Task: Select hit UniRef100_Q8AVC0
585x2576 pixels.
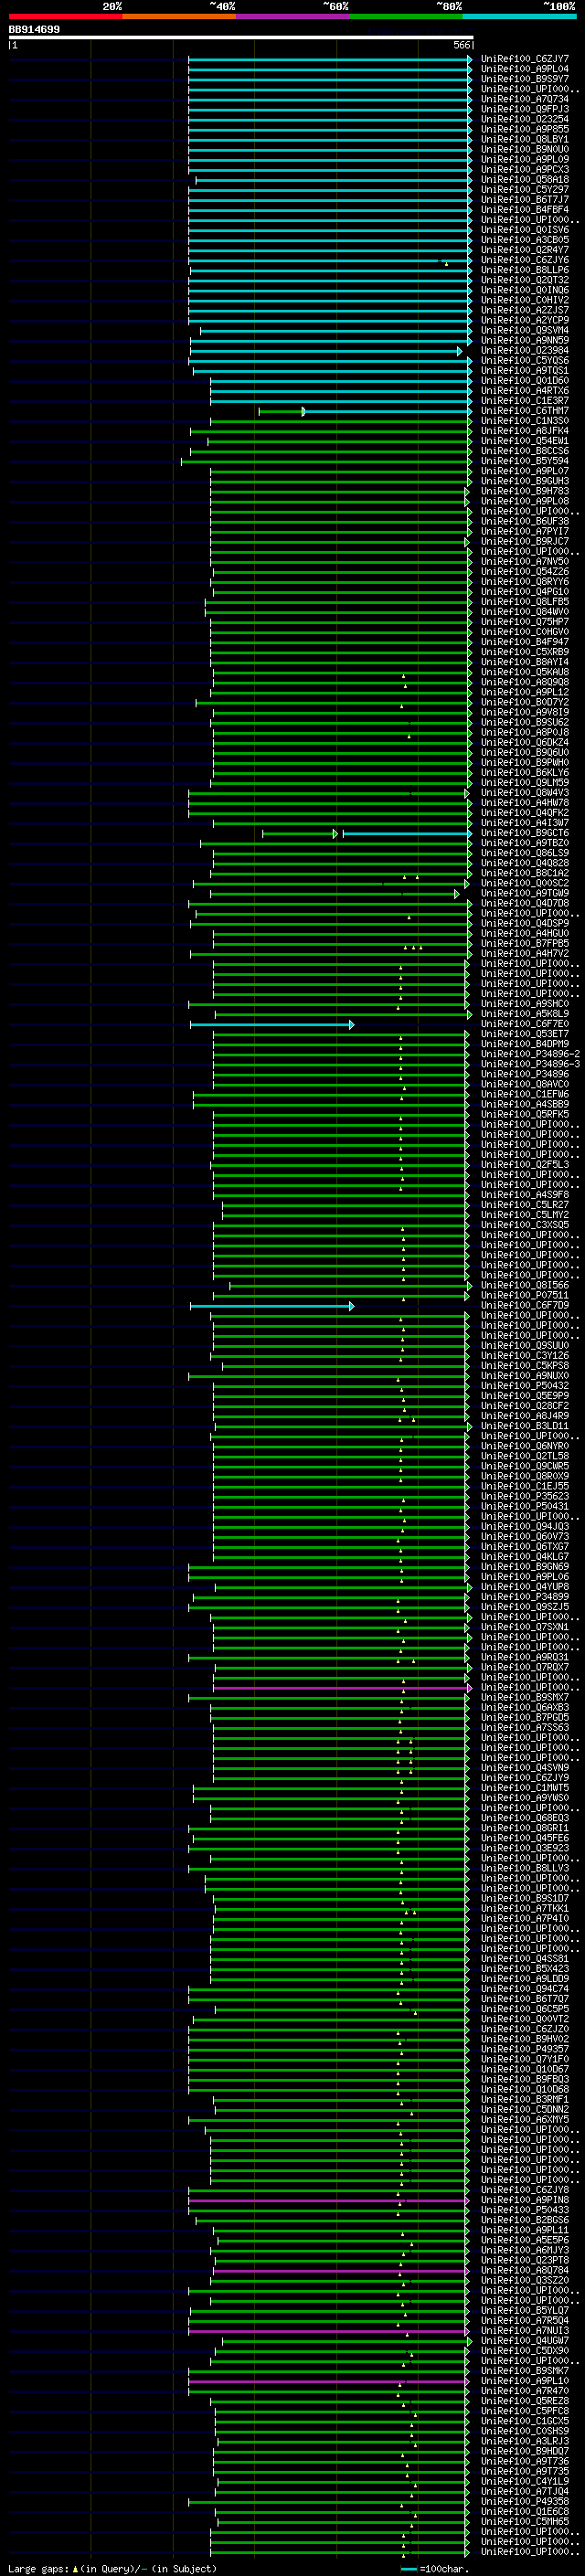Action: pyautogui.click(x=524, y=1084)
